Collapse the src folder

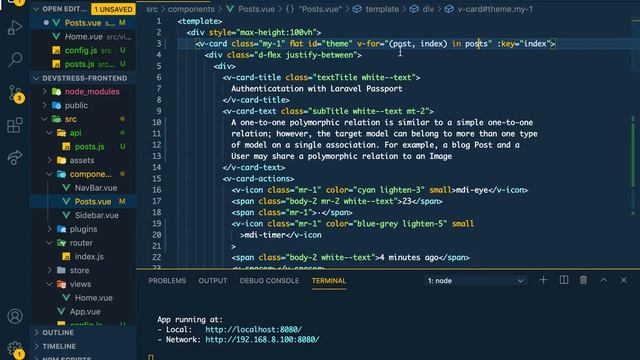[x=83, y=119]
